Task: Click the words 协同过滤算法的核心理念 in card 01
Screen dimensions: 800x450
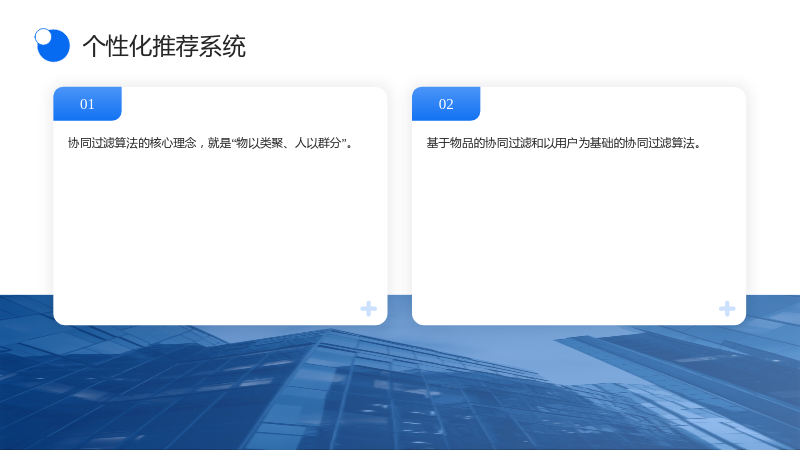Action: click(132, 143)
